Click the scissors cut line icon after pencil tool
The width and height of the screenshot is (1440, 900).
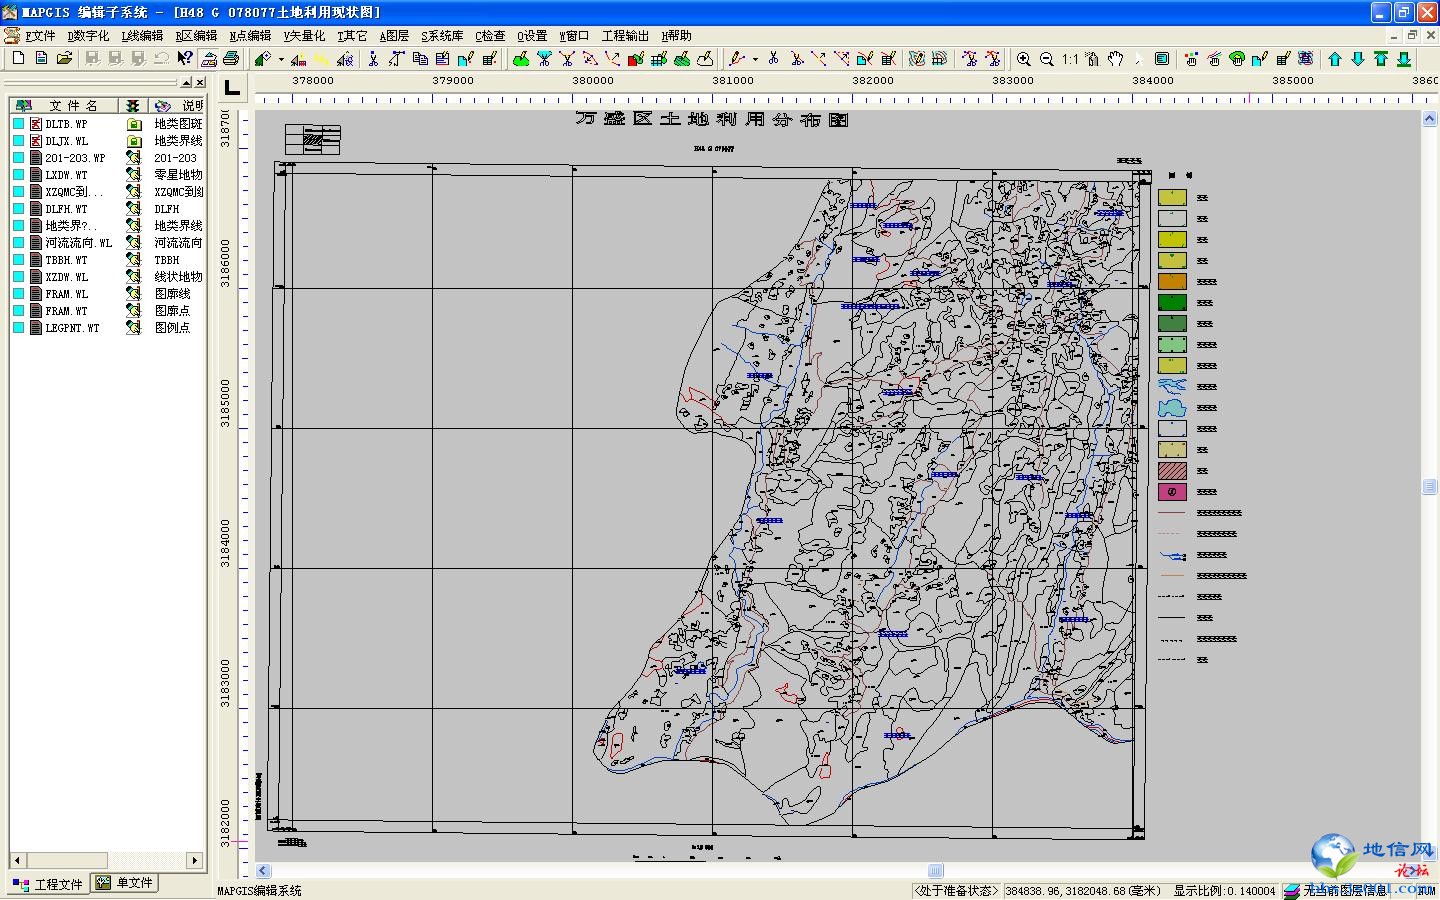773,59
